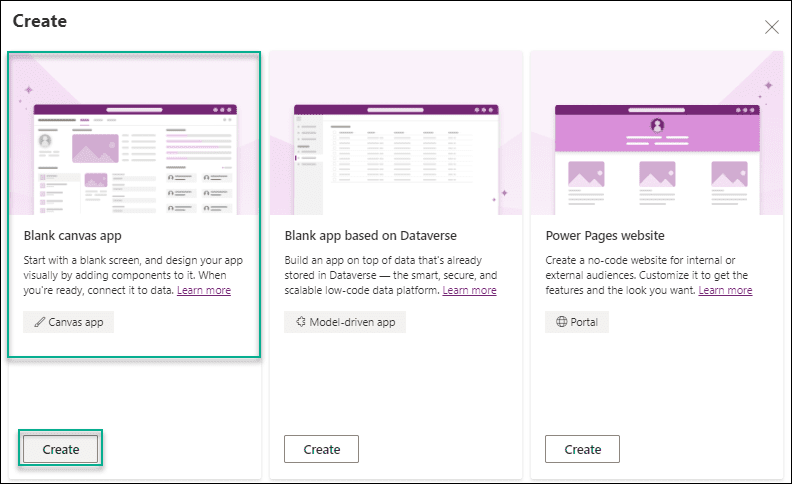This screenshot has width=792, height=484.
Task: Click the pencil icon on Canvas app tag
Action: coord(39,322)
